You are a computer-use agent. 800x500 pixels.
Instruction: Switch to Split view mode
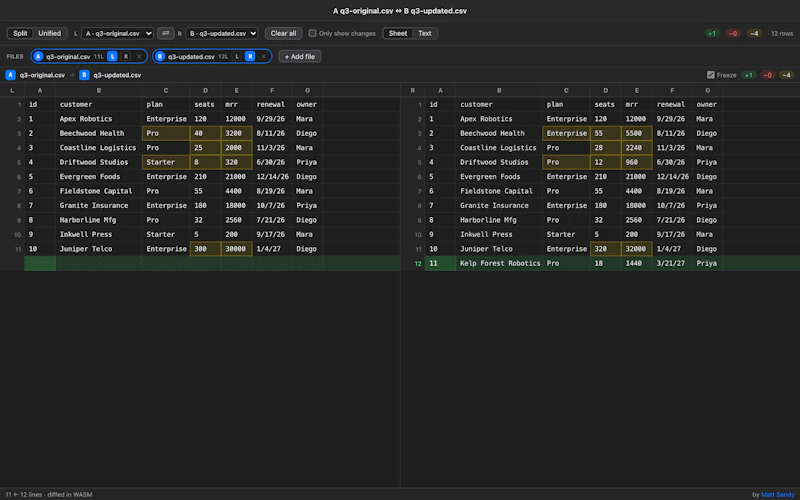(x=20, y=33)
